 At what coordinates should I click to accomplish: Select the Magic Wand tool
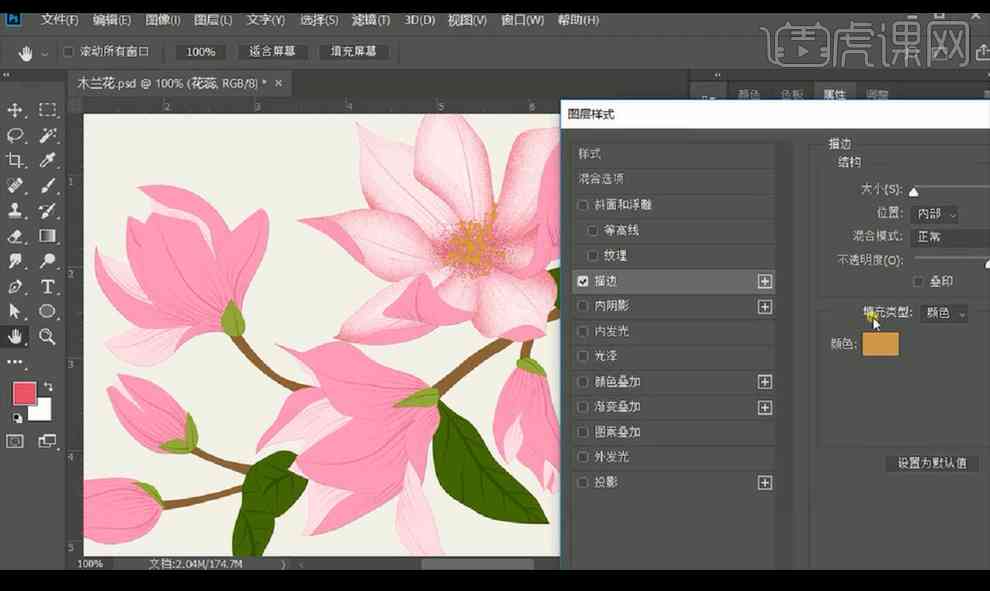coord(47,135)
